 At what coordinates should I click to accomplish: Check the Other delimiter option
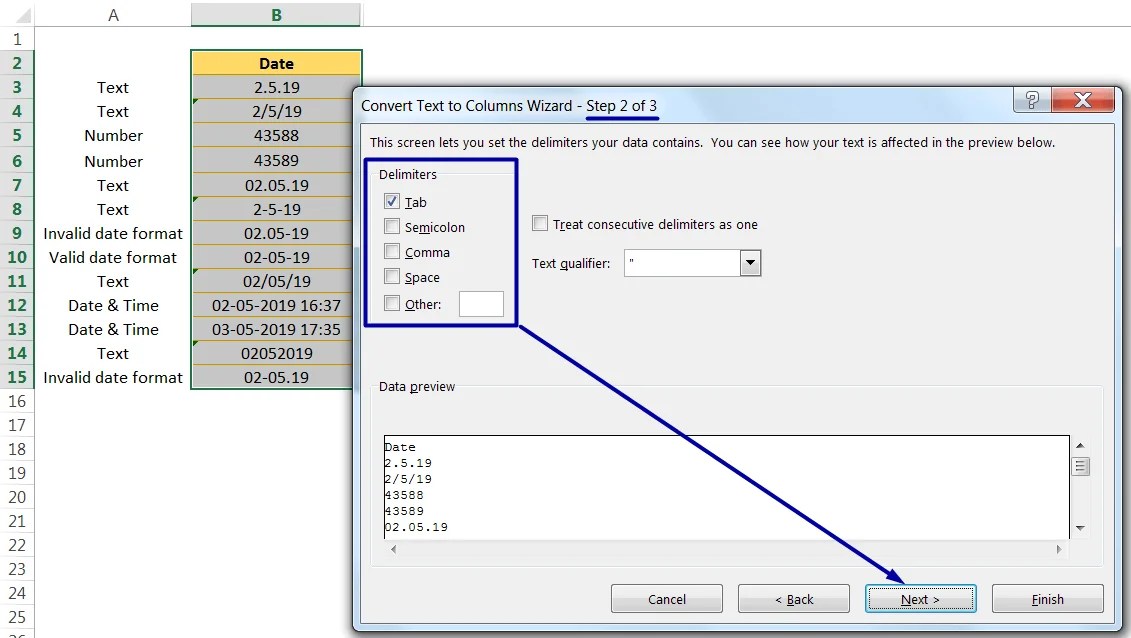coord(392,304)
